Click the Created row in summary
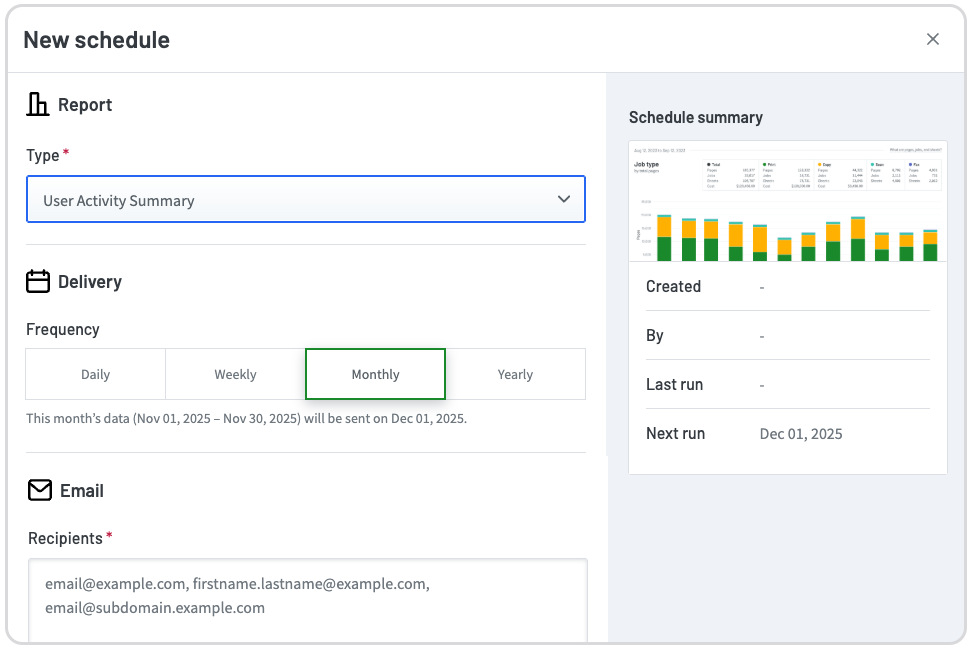Screen dimensions: 972x648 pyautogui.click(x=673, y=286)
